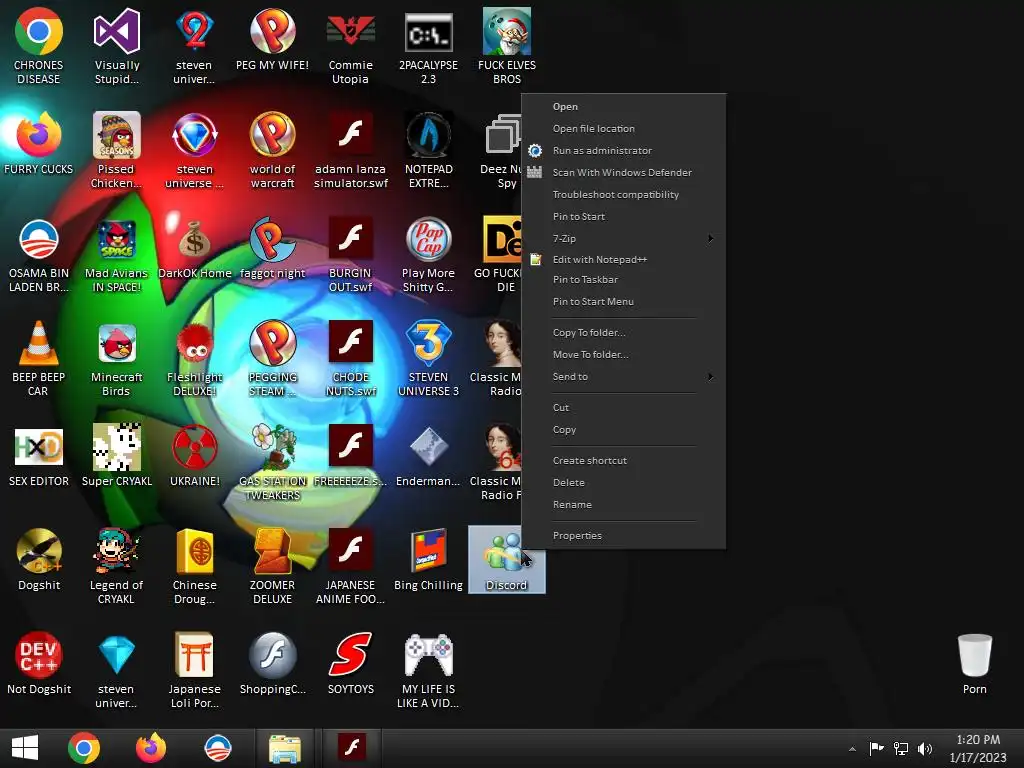Open network status from the tray
1024x768 pixels.
901,748
